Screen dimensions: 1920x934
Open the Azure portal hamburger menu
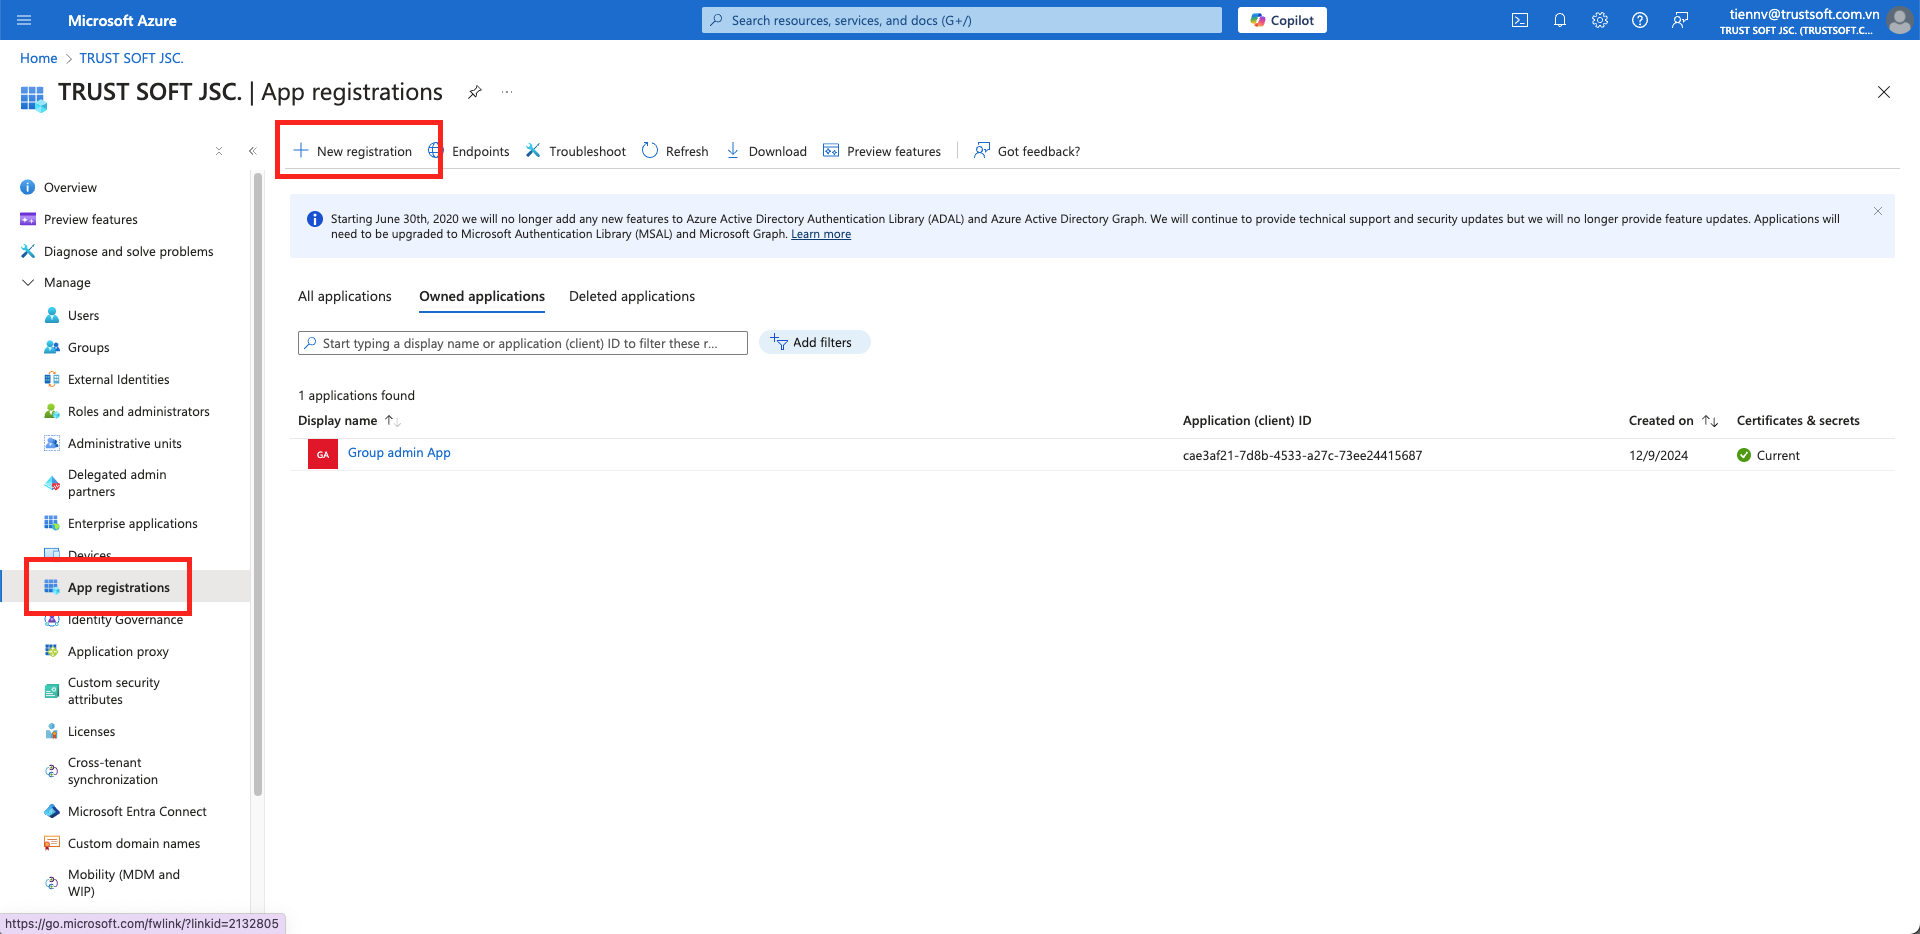pos(25,20)
